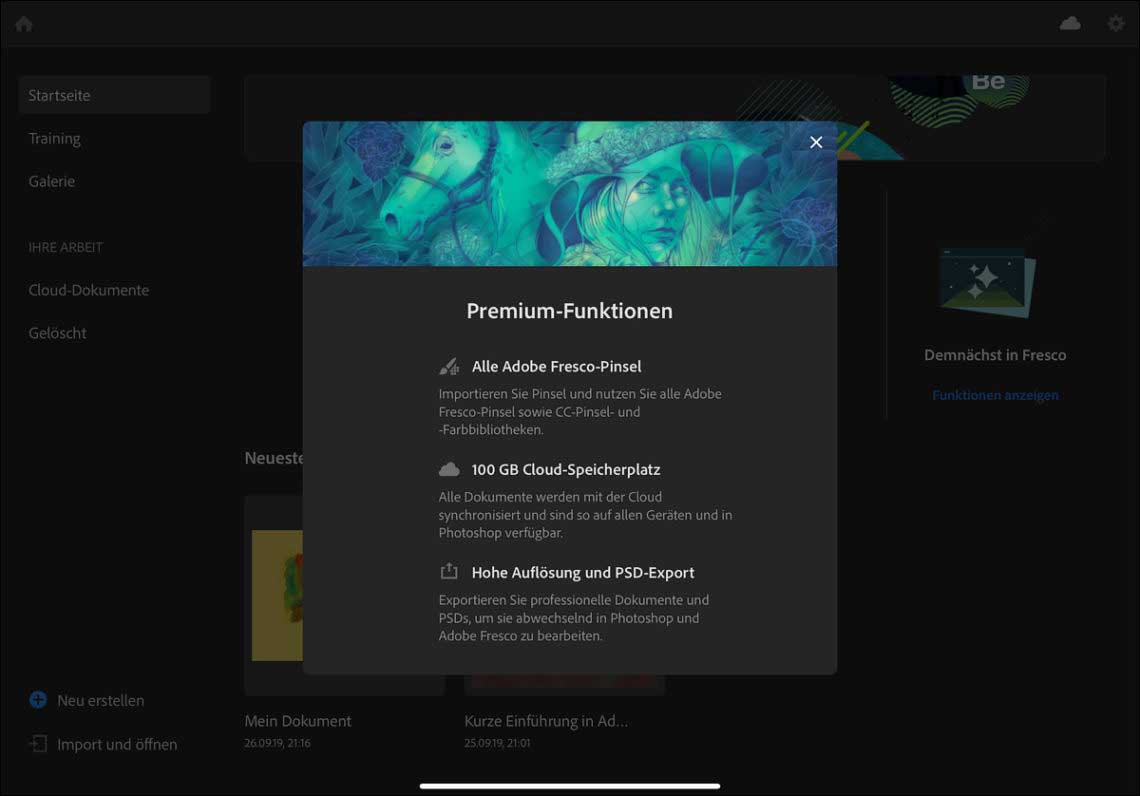The image size is (1140, 796).
Task: Open the home icon in top bar
Action: pyautogui.click(x=24, y=24)
